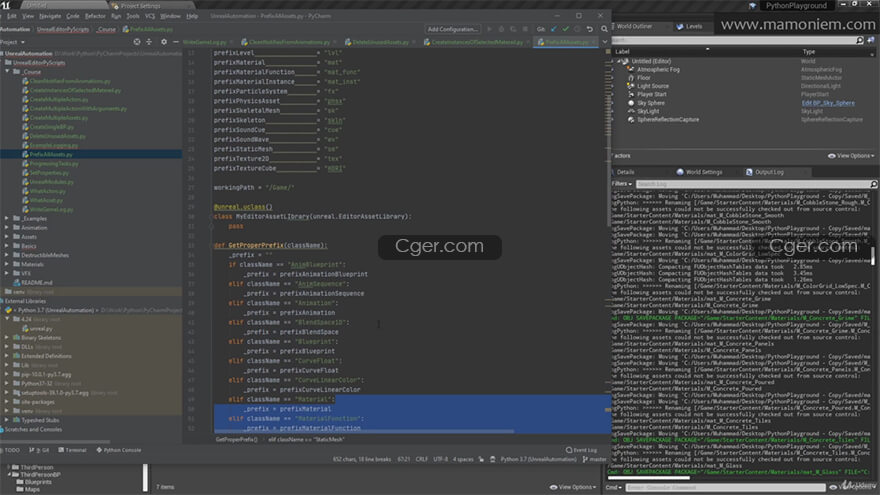Open the Event Log
This screenshot has height=495, width=880.
[581, 450]
